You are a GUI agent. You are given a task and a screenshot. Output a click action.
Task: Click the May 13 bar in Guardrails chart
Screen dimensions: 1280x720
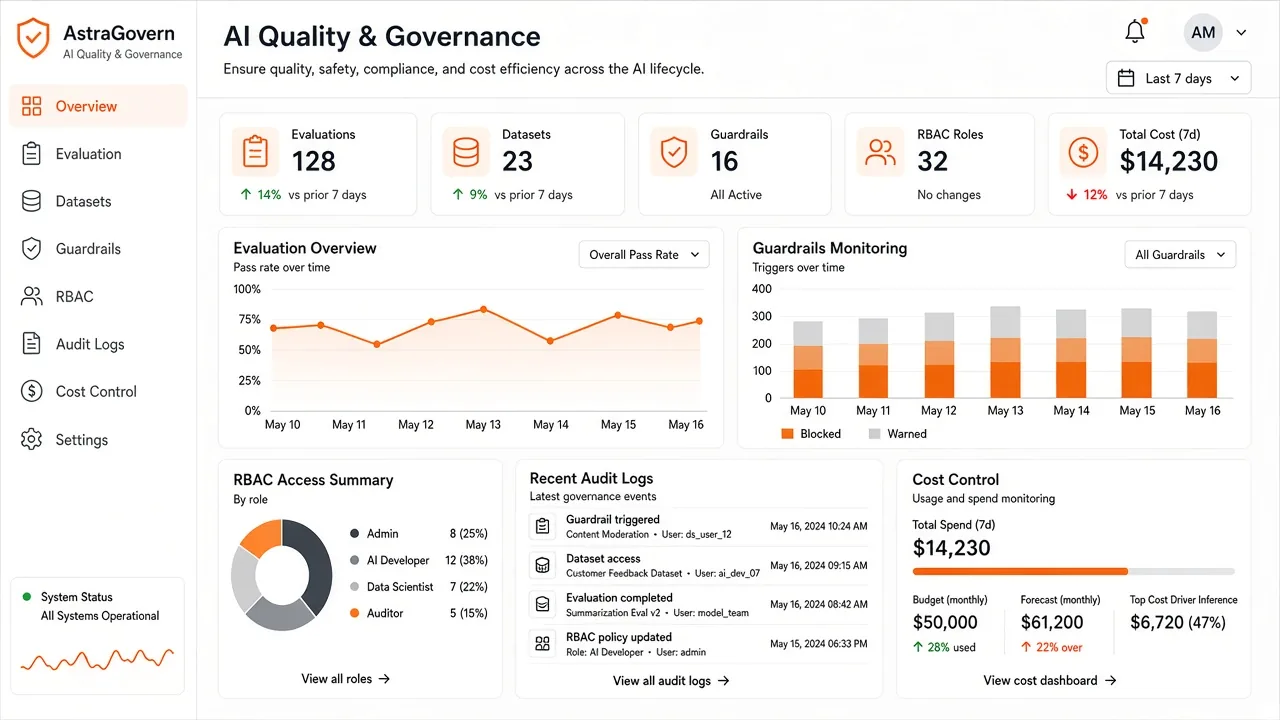click(x=1005, y=352)
